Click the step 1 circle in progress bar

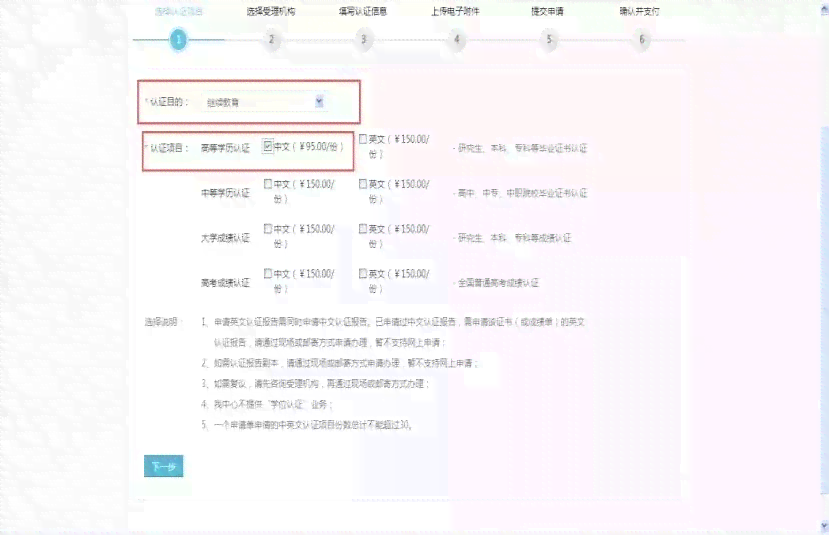178,40
